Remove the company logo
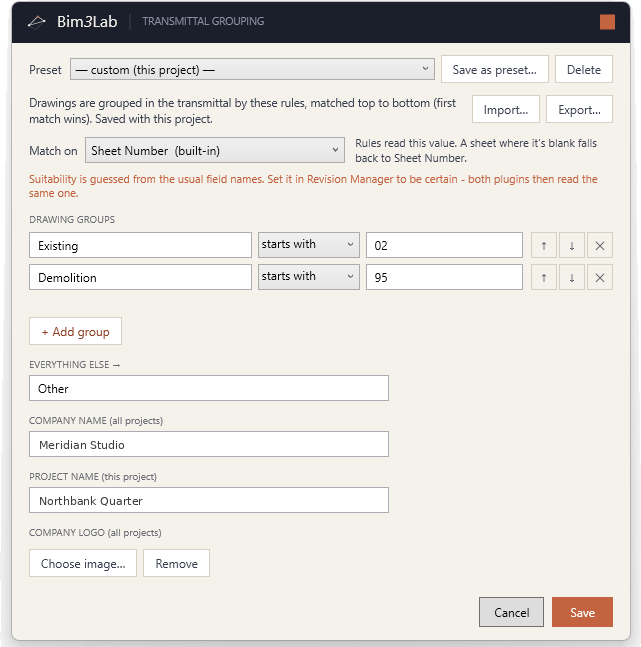 [176, 563]
